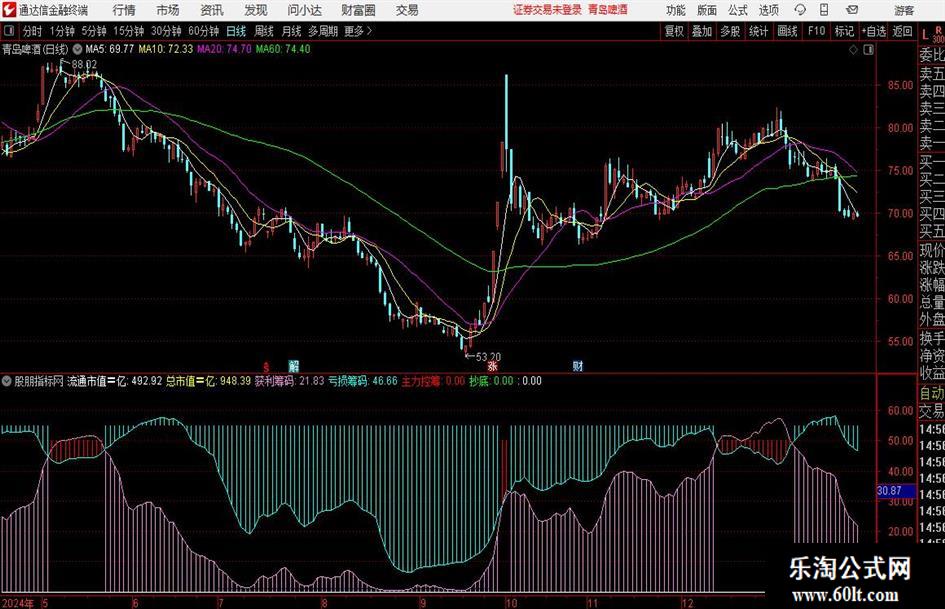This screenshot has width=945, height=609.
Task: Toggle right panel icon above chart
Action: [x=868, y=50]
